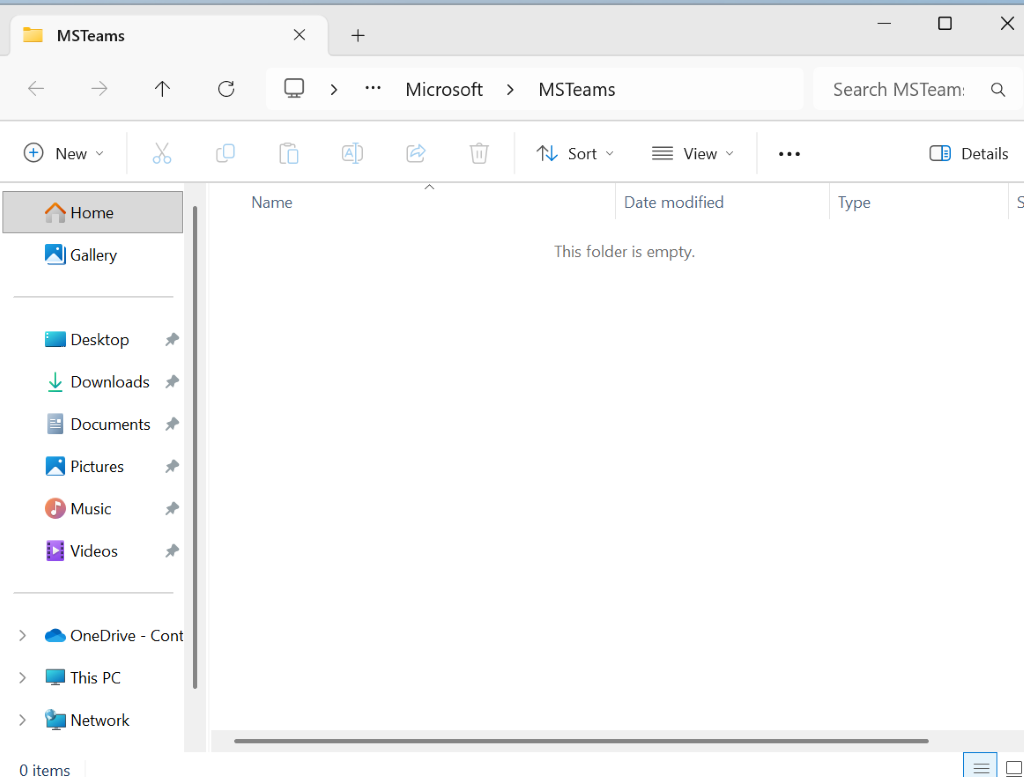The width and height of the screenshot is (1024, 777).
Task: Click the Paste clipboard icon
Action: (x=289, y=153)
